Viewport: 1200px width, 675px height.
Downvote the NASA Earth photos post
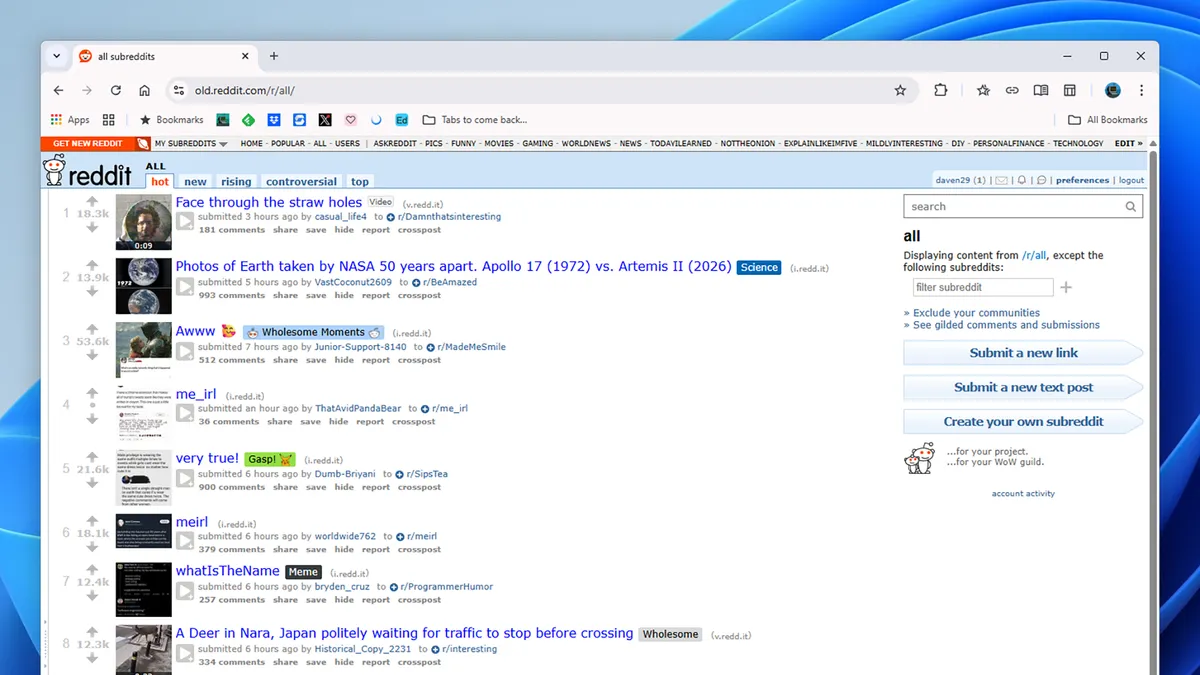point(91,293)
